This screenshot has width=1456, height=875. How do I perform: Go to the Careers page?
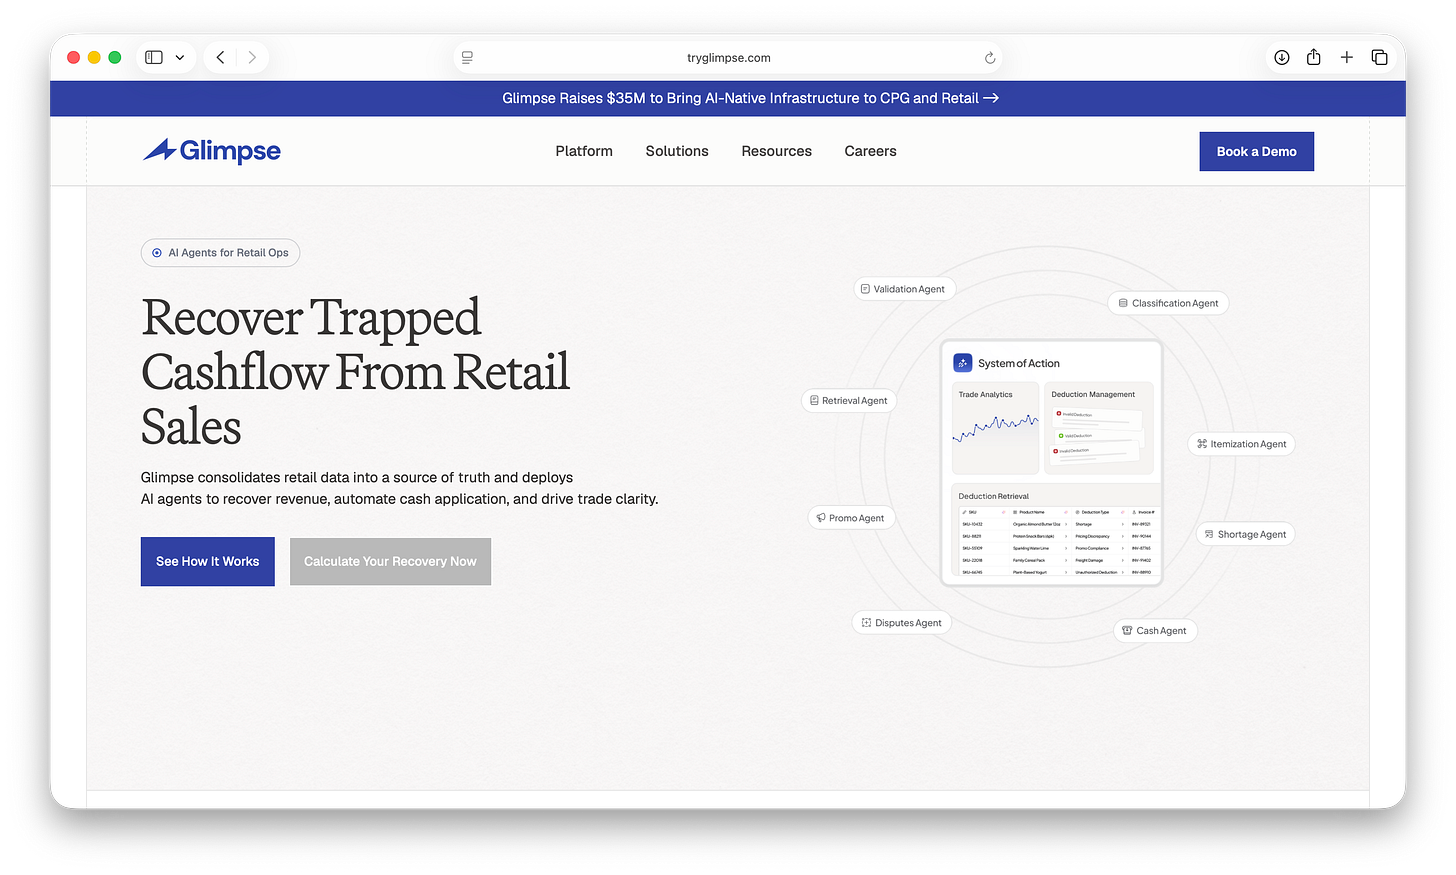tap(870, 151)
